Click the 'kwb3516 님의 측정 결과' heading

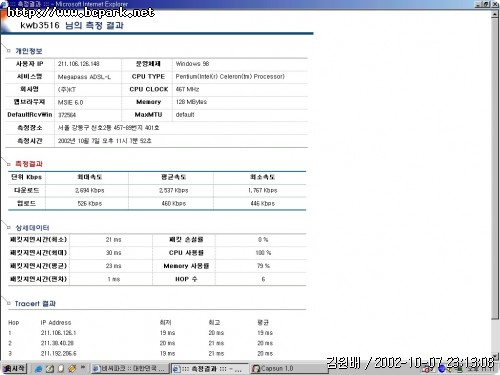(x=72, y=25)
